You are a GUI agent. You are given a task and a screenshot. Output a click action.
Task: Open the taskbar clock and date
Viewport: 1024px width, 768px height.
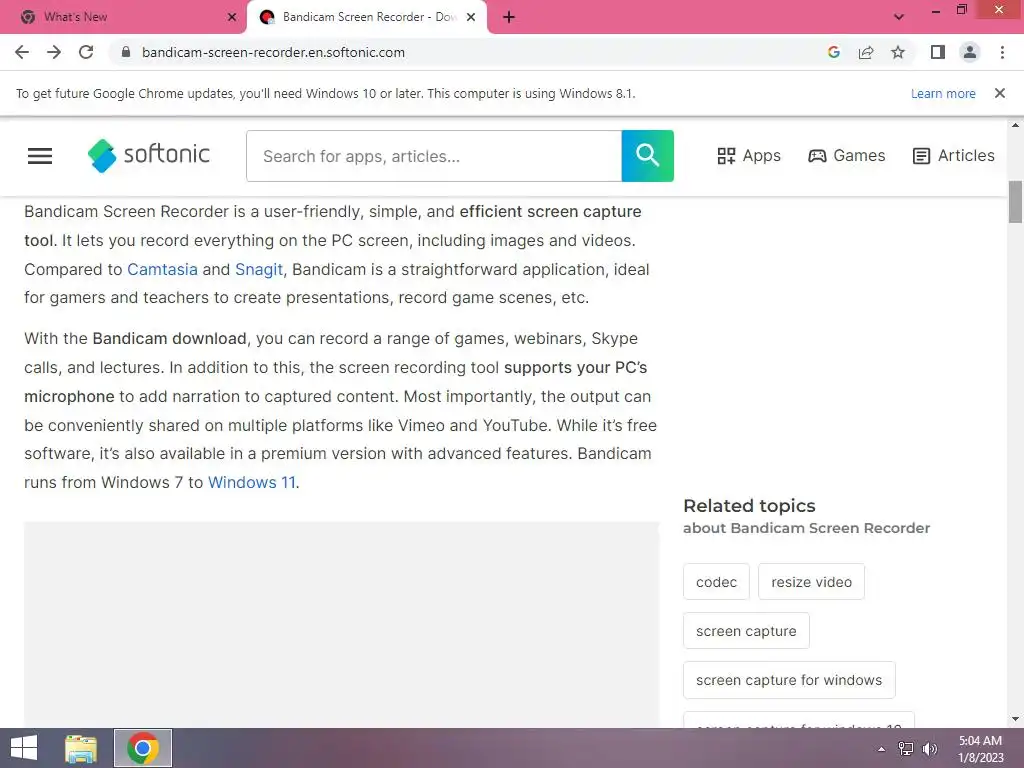(980, 748)
